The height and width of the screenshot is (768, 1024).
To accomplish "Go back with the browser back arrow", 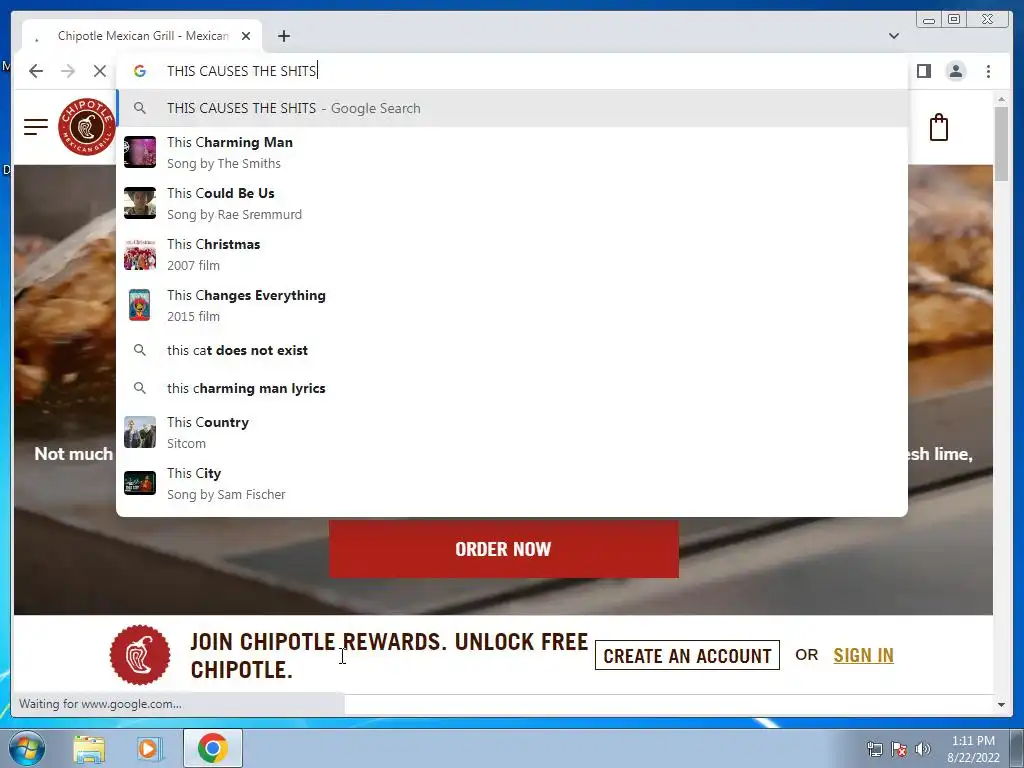I will [36, 71].
